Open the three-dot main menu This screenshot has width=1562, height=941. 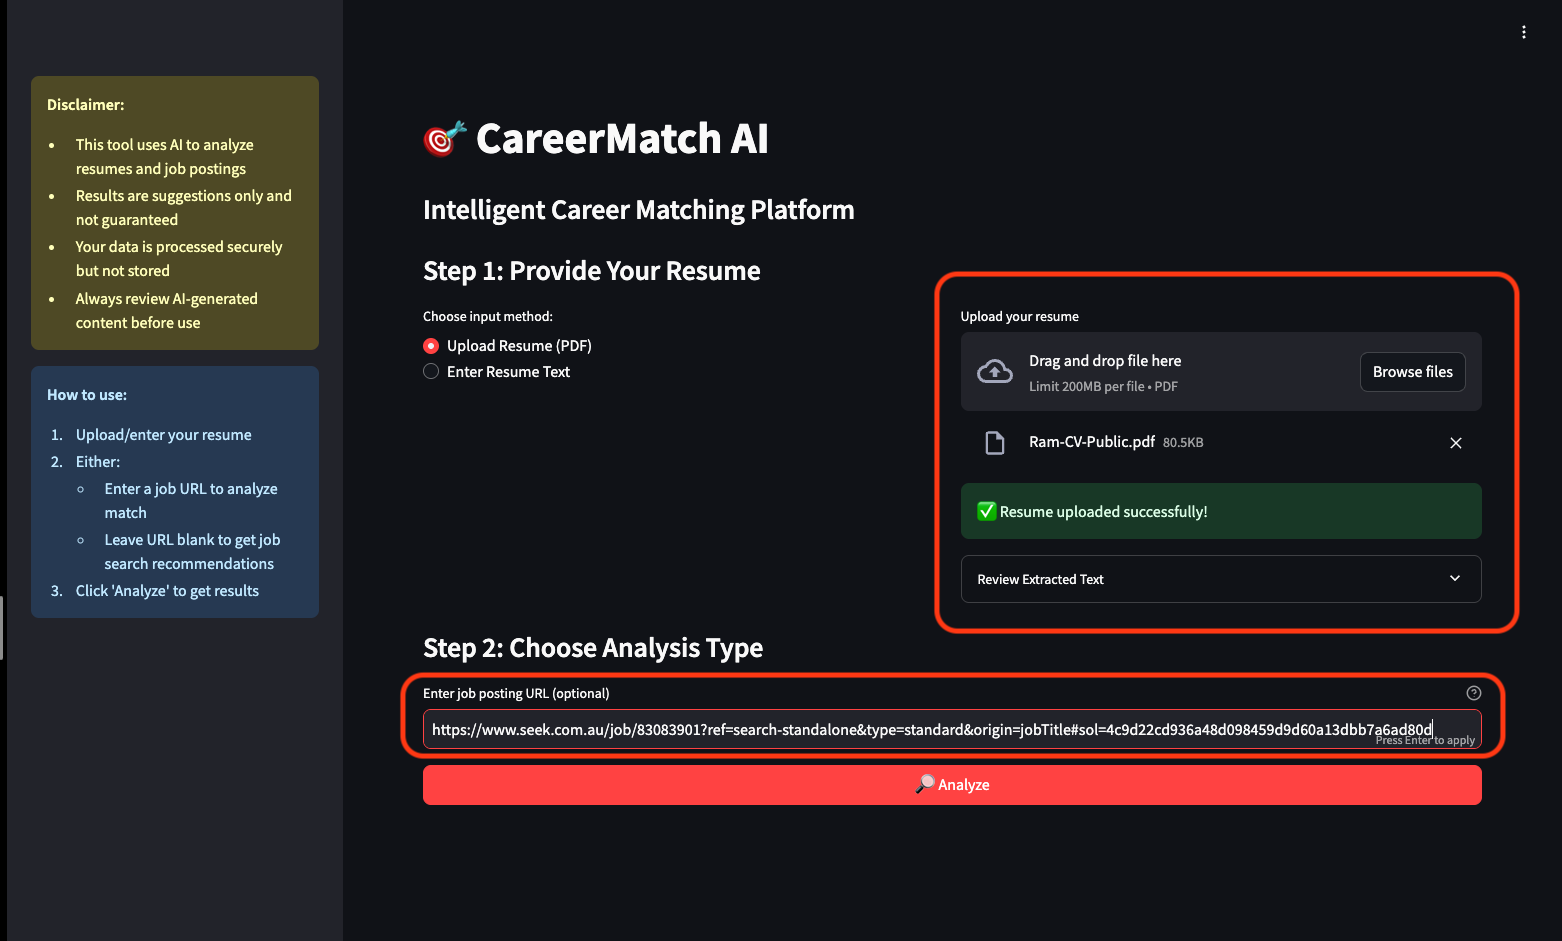click(x=1523, y=32)
